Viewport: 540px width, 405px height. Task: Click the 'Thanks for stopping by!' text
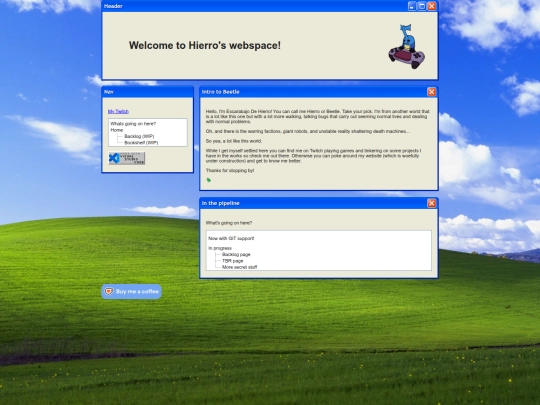230,170
